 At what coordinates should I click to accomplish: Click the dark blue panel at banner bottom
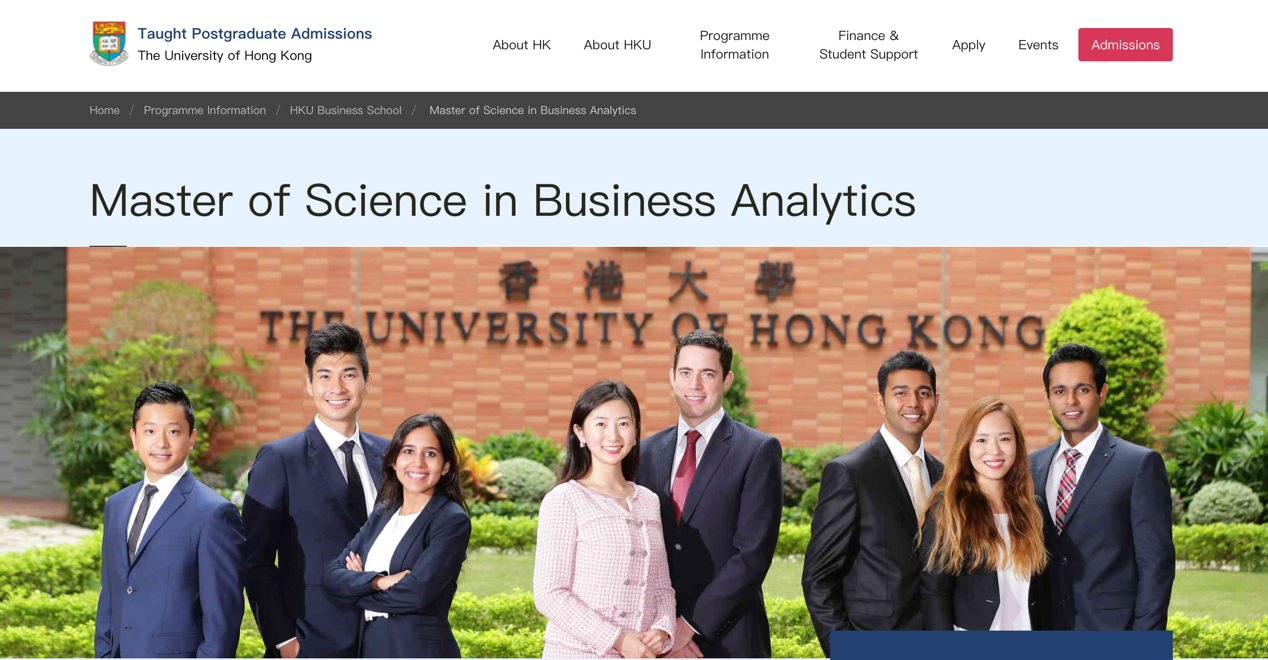1001,645
